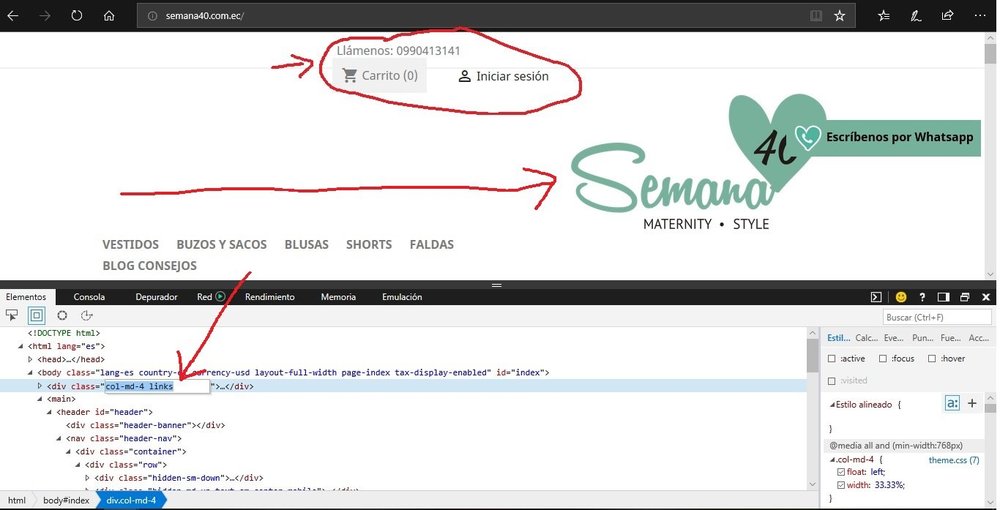Open the VESTIDOS category
The image size is (1000, 510).
click(131, 245)
